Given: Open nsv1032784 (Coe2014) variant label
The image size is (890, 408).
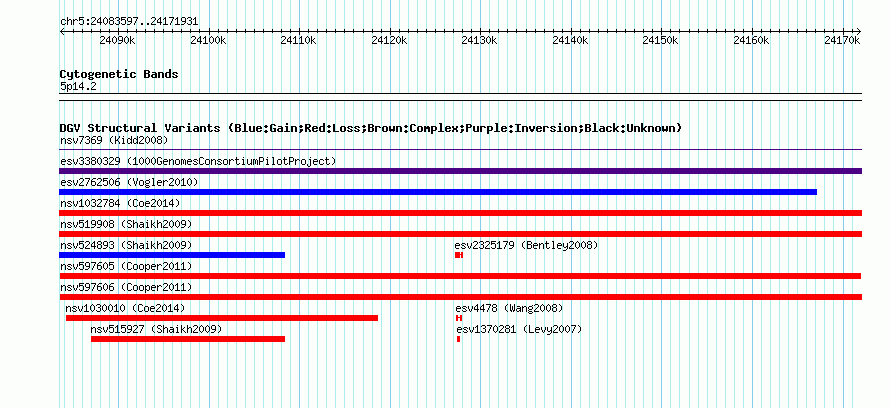Looking at the screenshot, I should 120,203.
